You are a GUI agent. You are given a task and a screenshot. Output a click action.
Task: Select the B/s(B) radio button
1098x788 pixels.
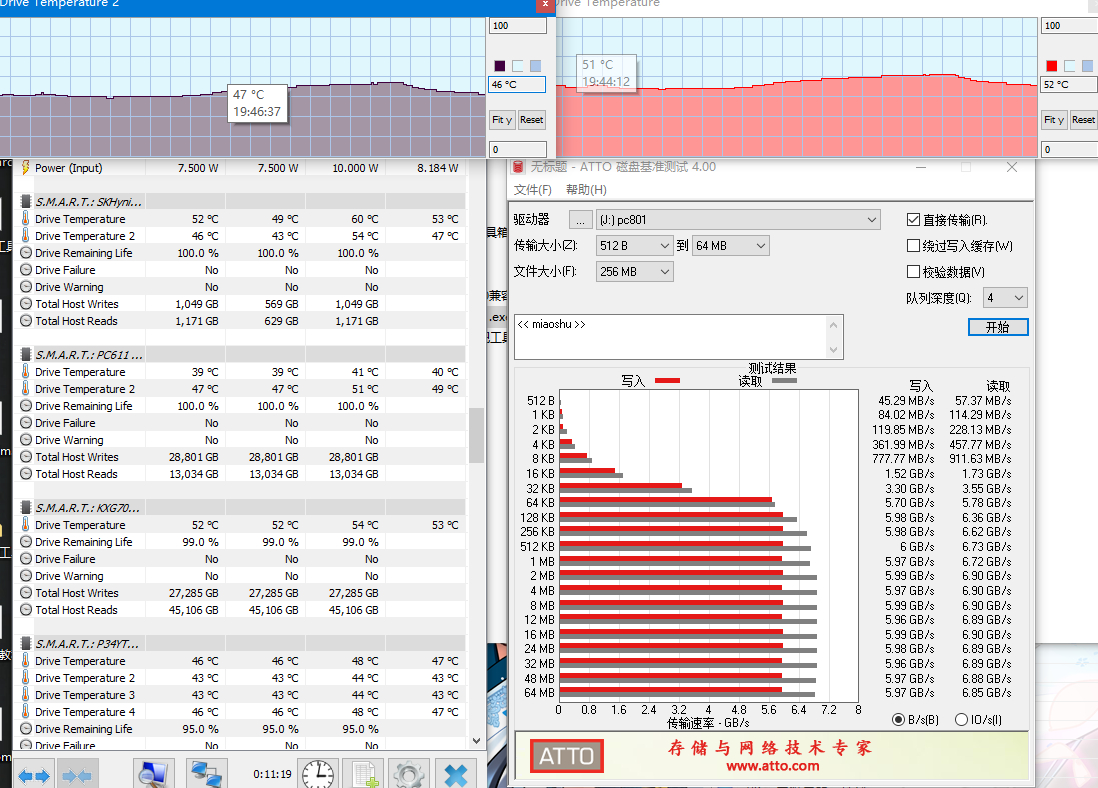pyautogui.click(x=898, y=720)
